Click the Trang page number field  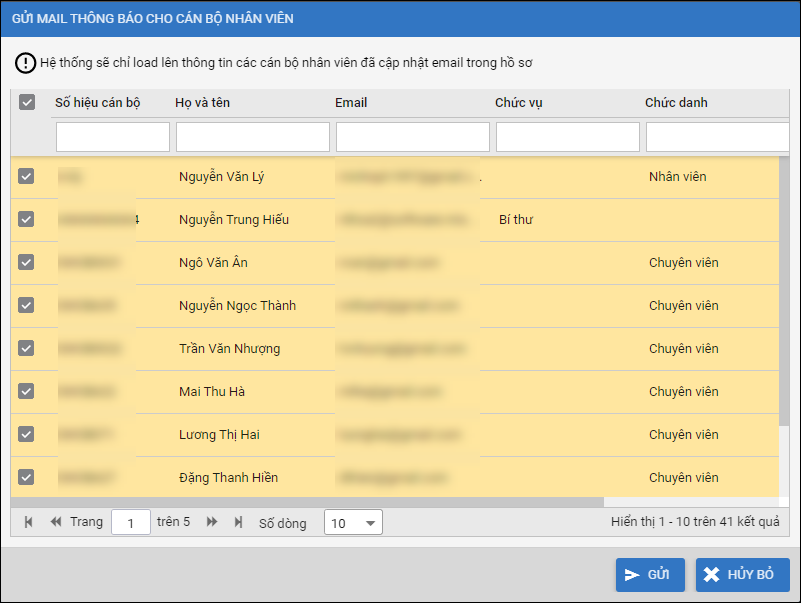coord(131,523)
